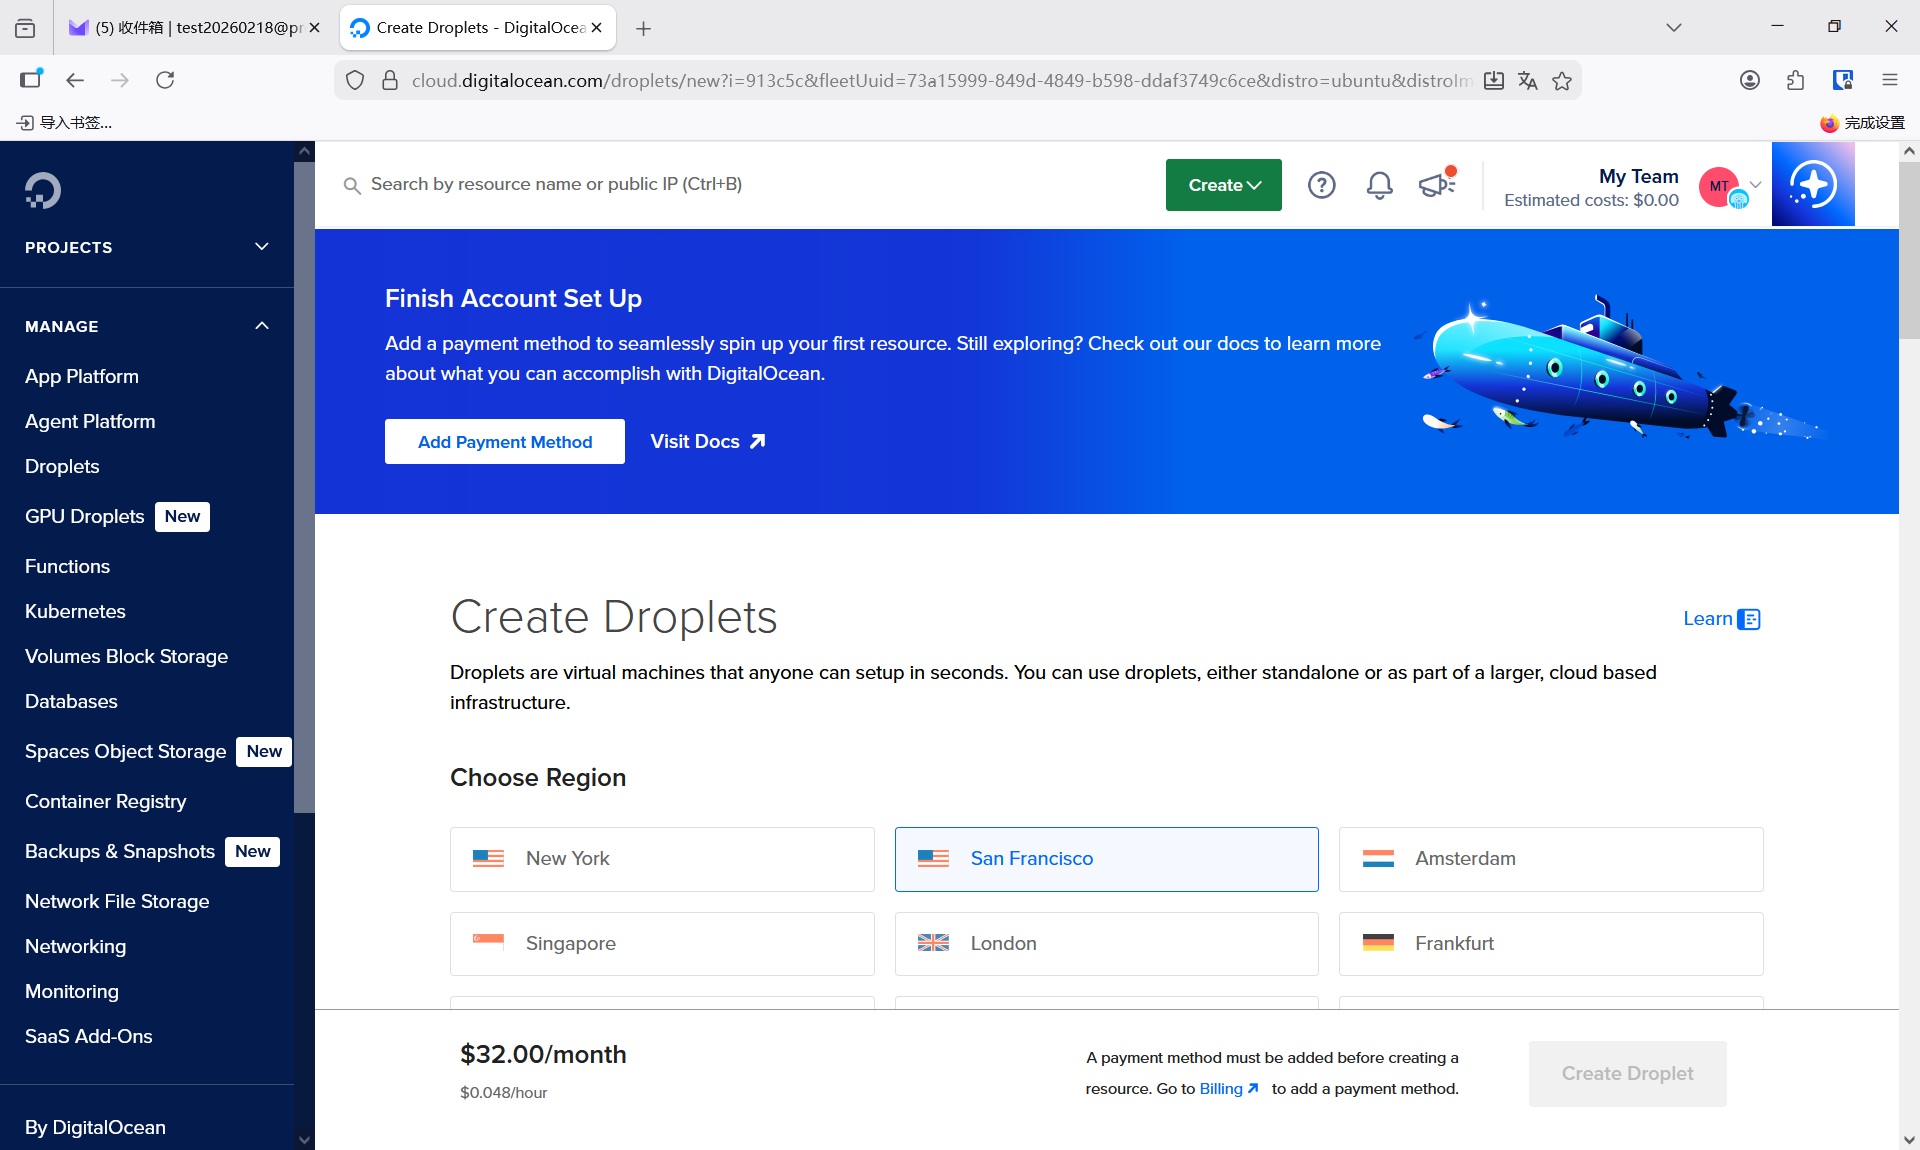1920x1150 pixels.
Task: Open the help question mark icon
Action: tap(1321, 185)
